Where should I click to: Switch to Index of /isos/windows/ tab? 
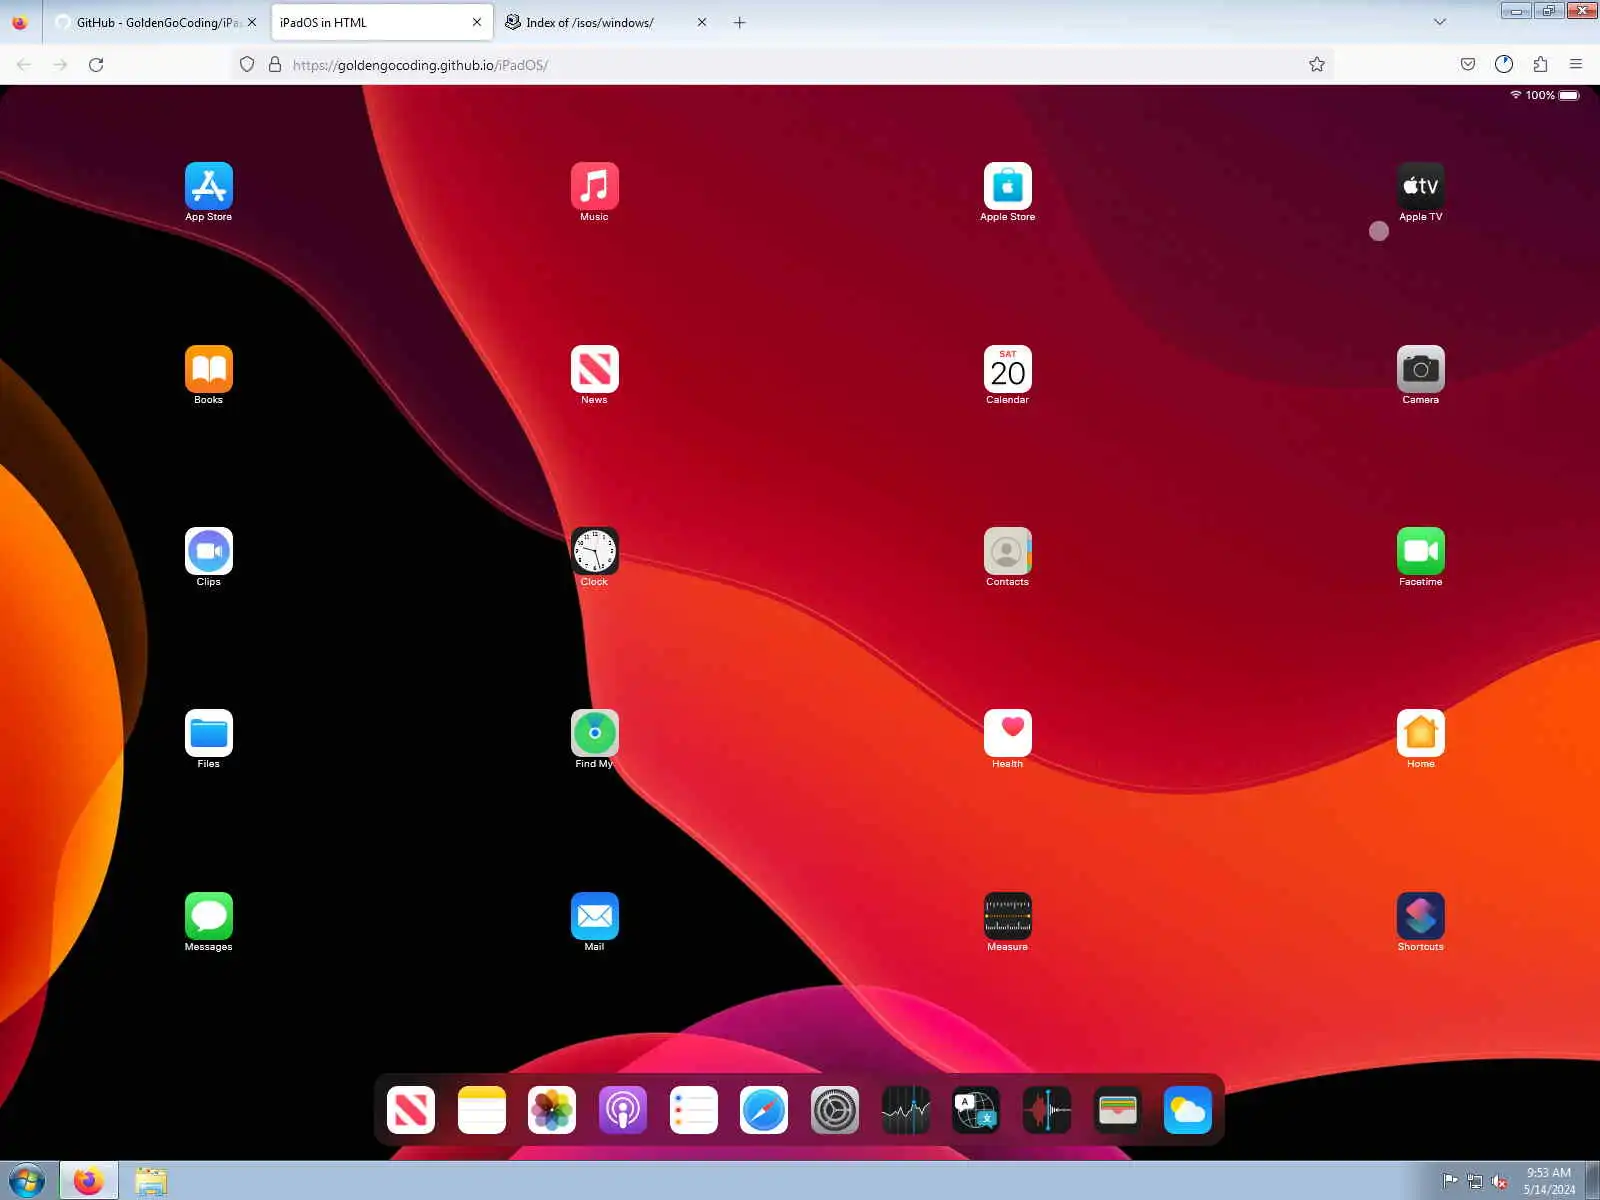[x=607, y=22]
